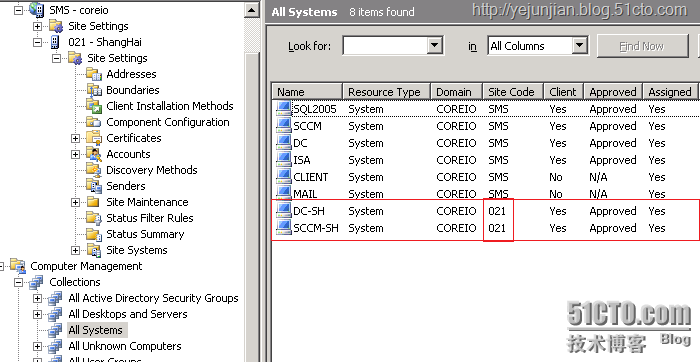Expand the Certificates node
This screenshot has width=700, height=362.
75,138
